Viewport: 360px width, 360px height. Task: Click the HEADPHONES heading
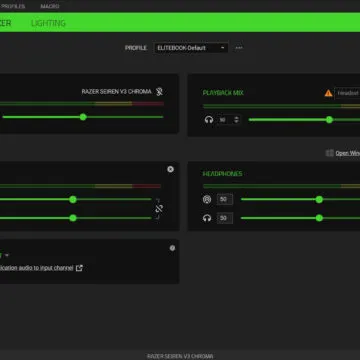(x=222, y=174)
